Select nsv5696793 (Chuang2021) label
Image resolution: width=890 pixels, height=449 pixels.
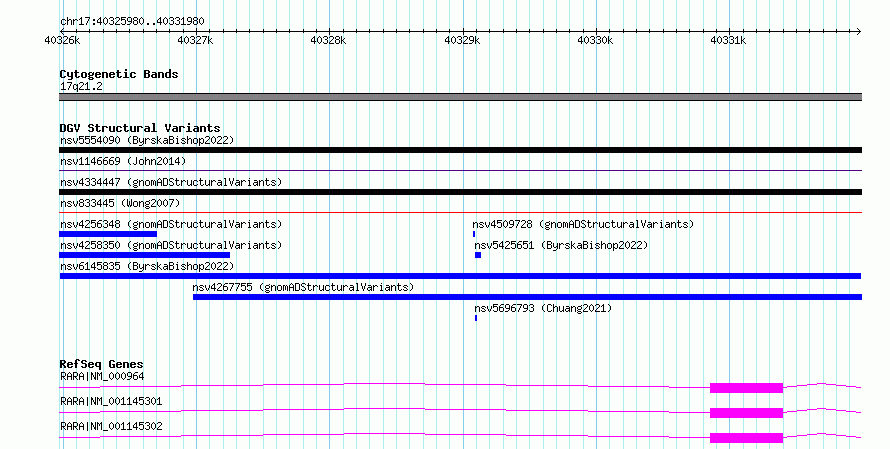(x=543, y=308)
